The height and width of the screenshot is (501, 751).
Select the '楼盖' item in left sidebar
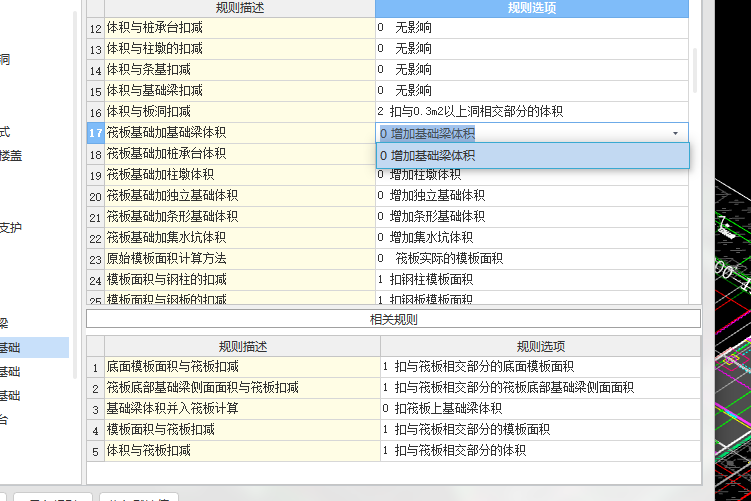11,155
